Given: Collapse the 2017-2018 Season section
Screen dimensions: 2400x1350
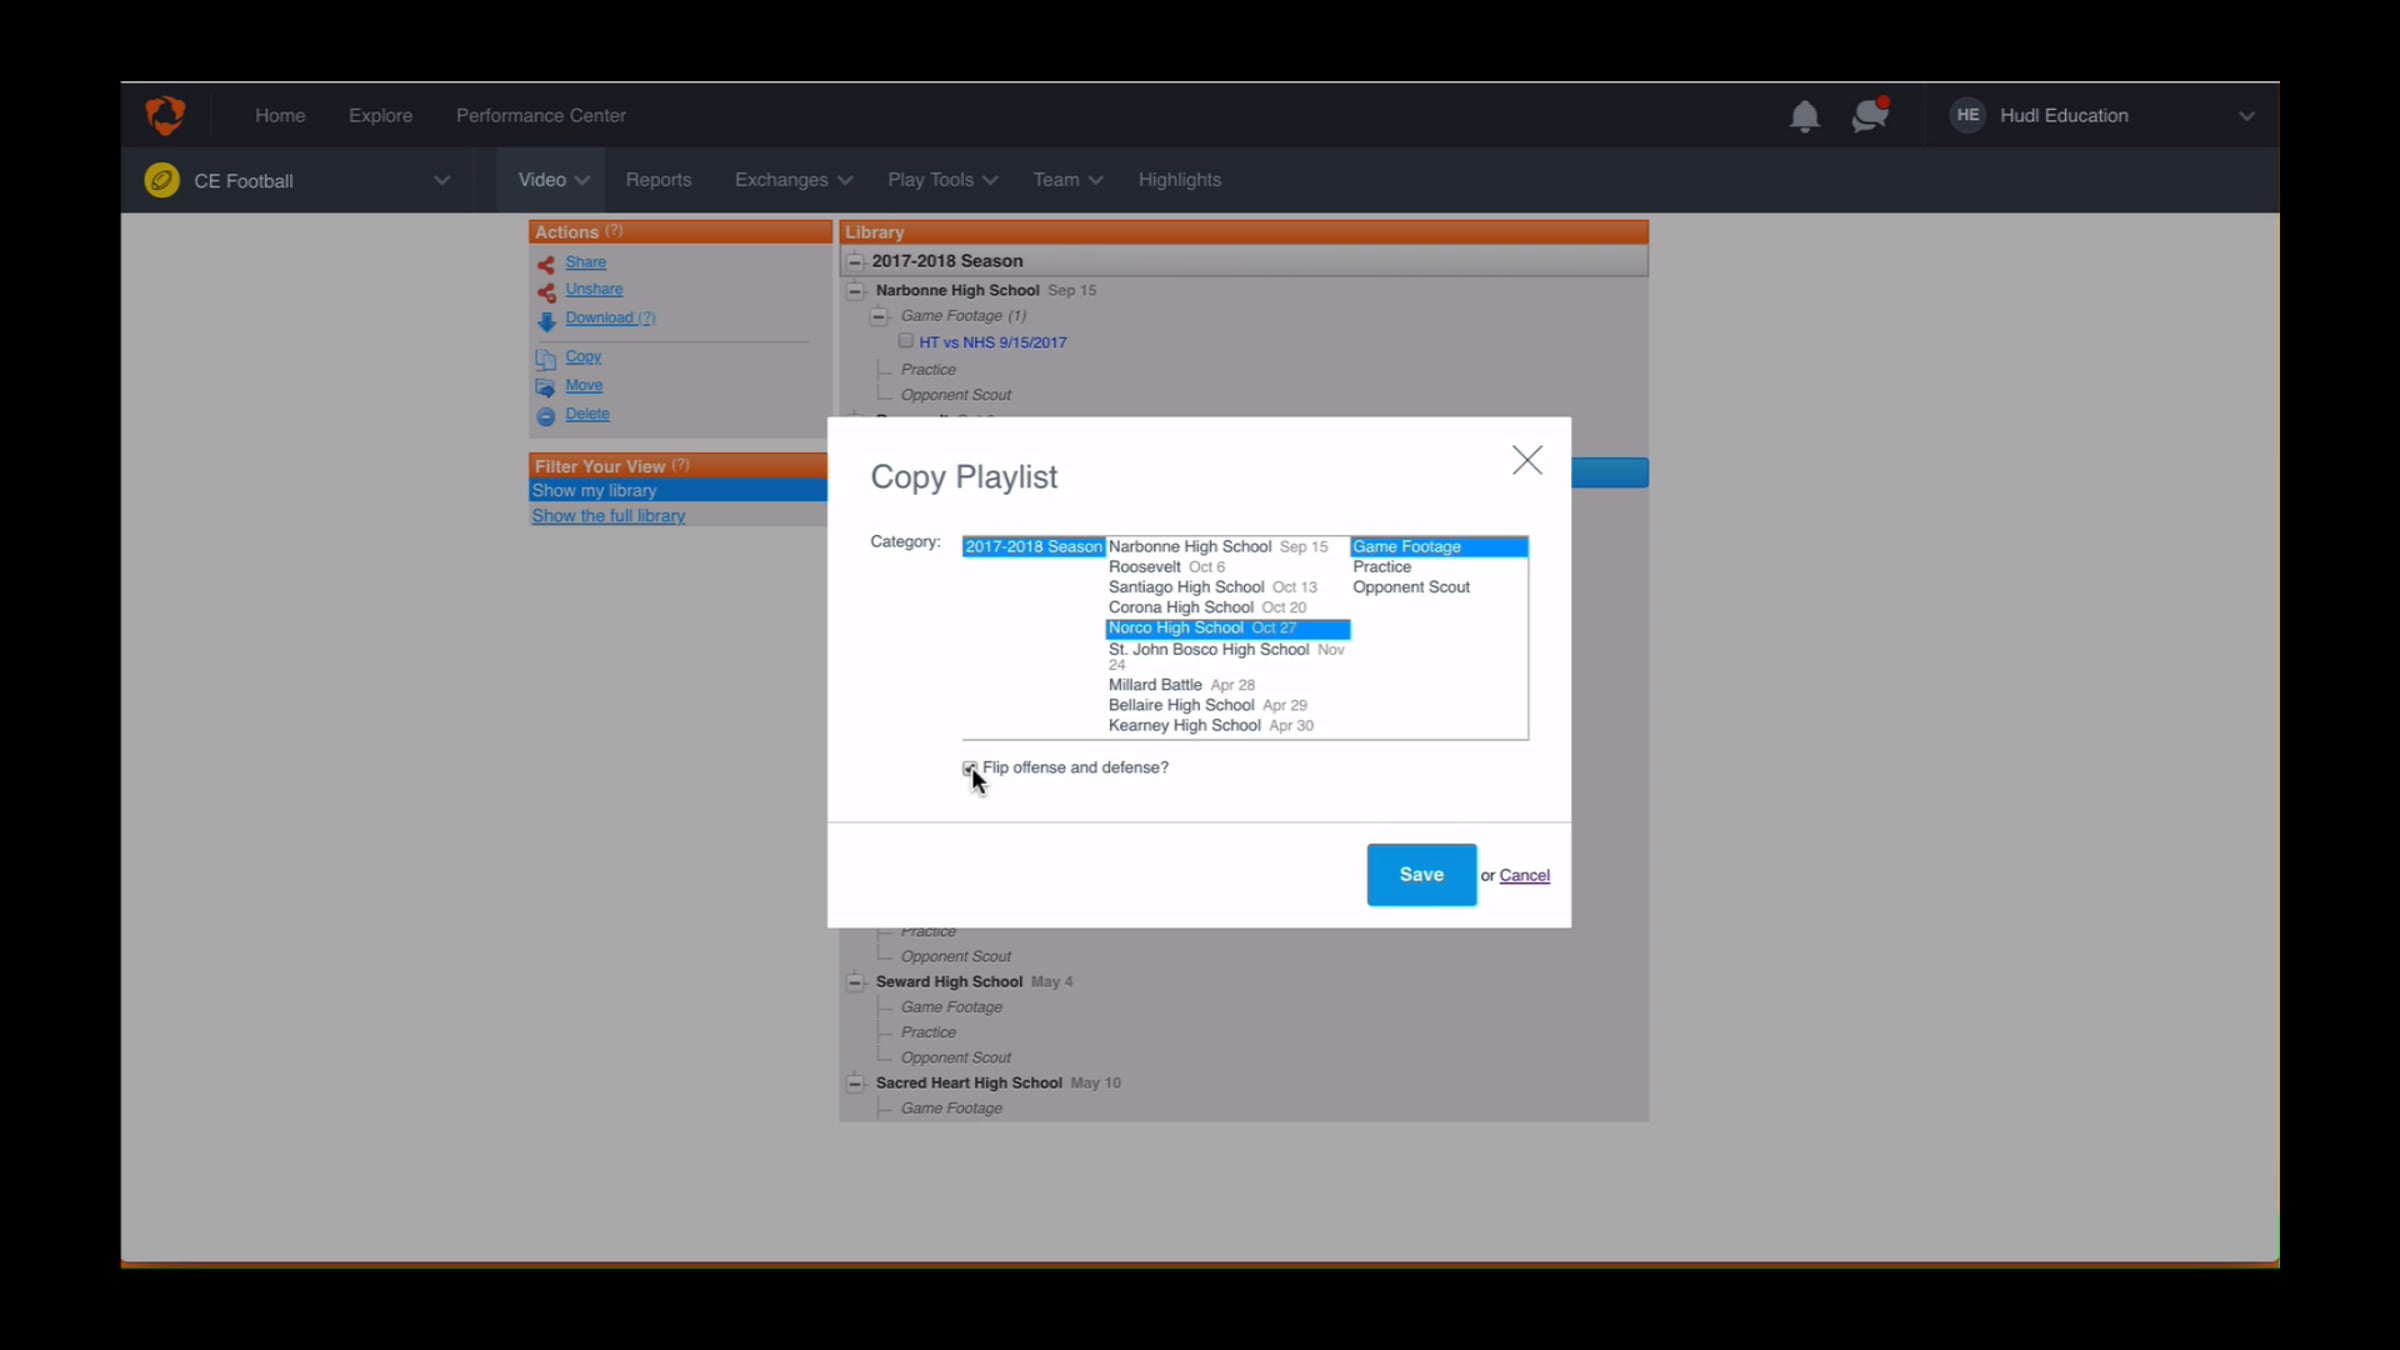Looking at the screenshot, I should pyautogui.click(x=855, y=261).
